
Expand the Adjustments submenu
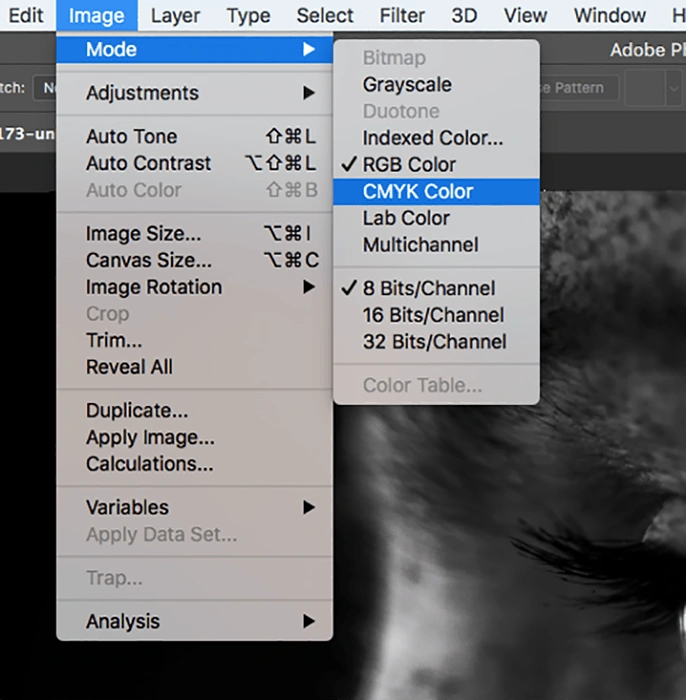pyautogui.click(x=142, y=93)
